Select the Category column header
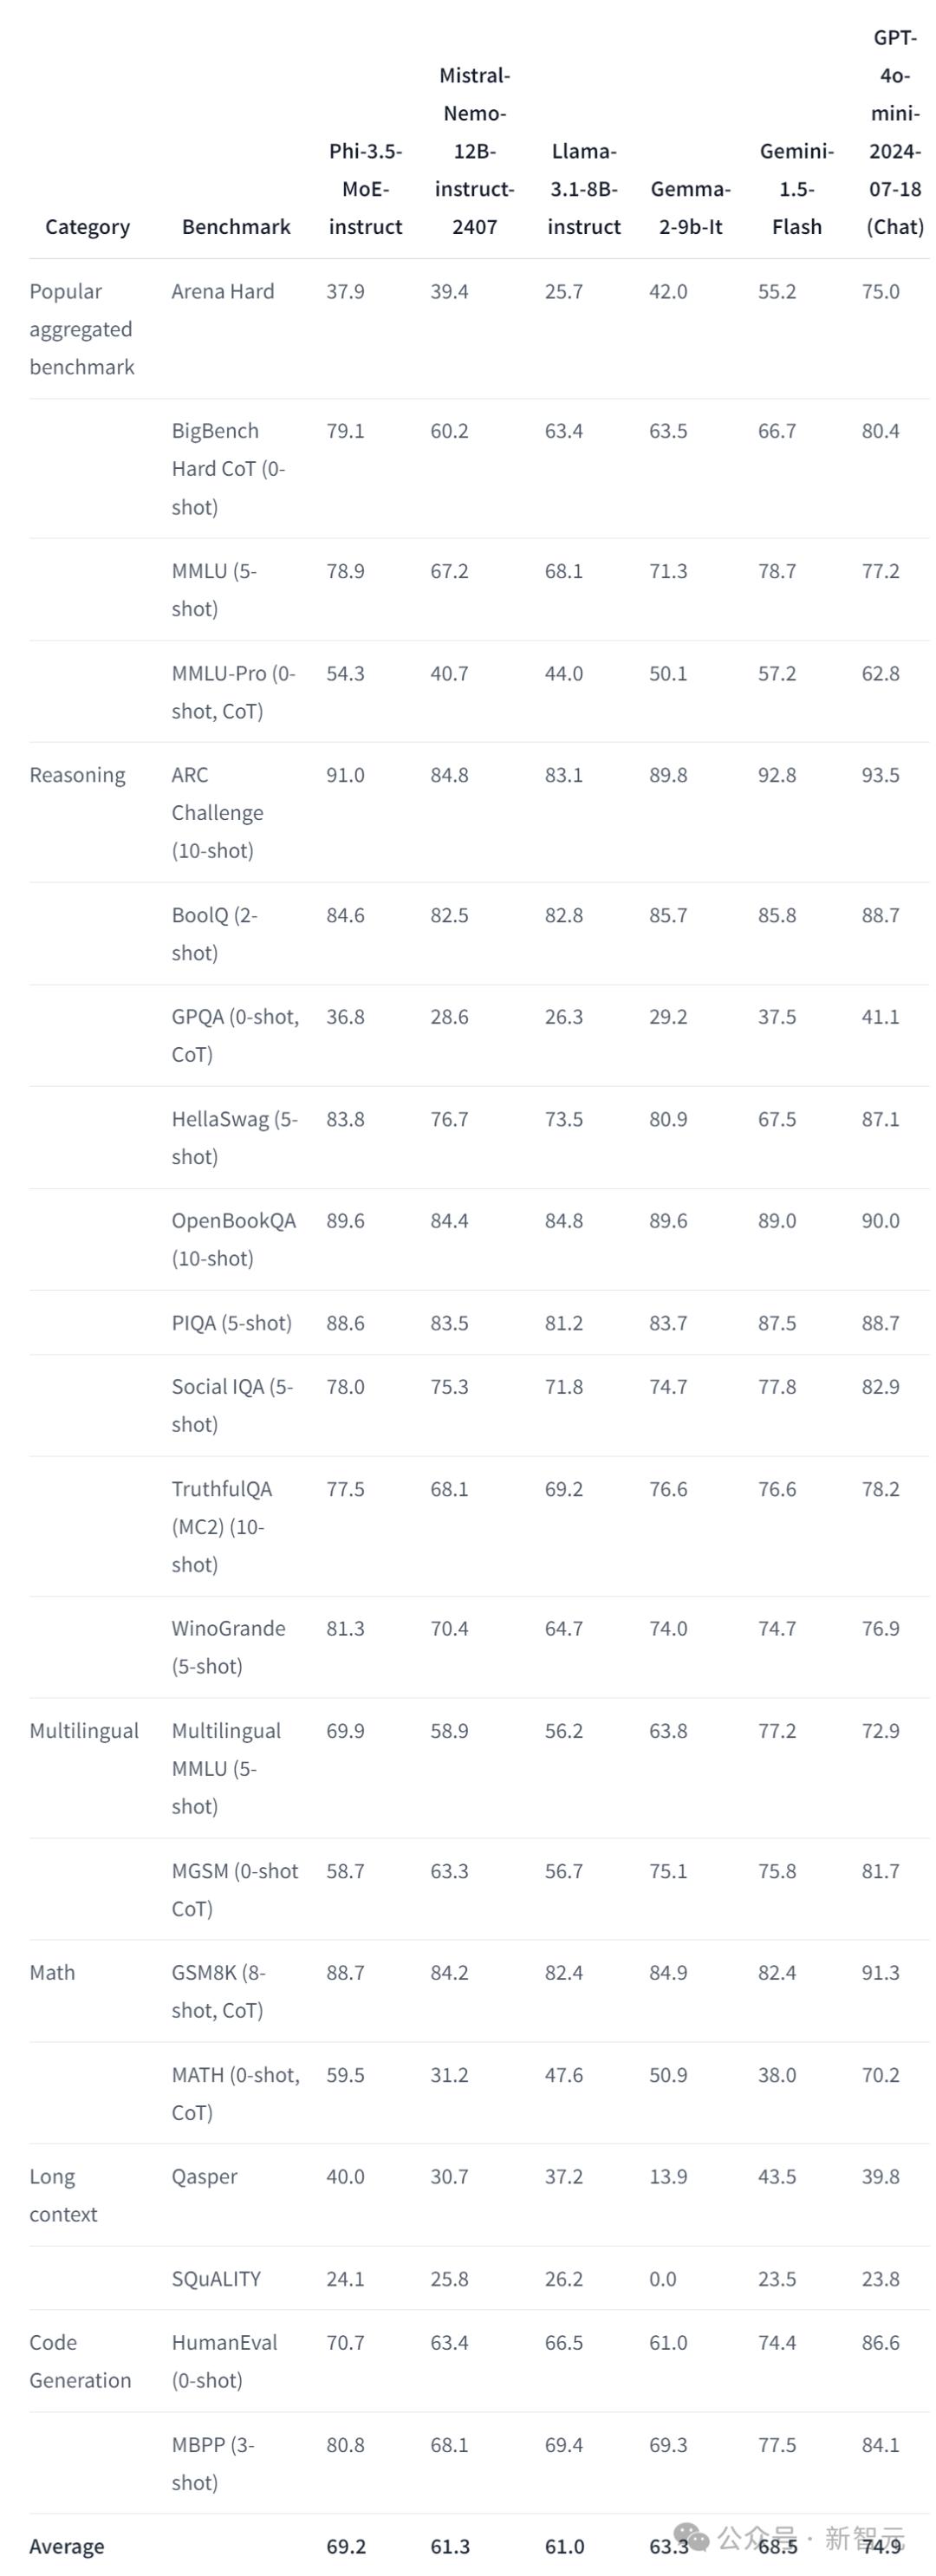 pyautogui.click(x=87, y=227)
